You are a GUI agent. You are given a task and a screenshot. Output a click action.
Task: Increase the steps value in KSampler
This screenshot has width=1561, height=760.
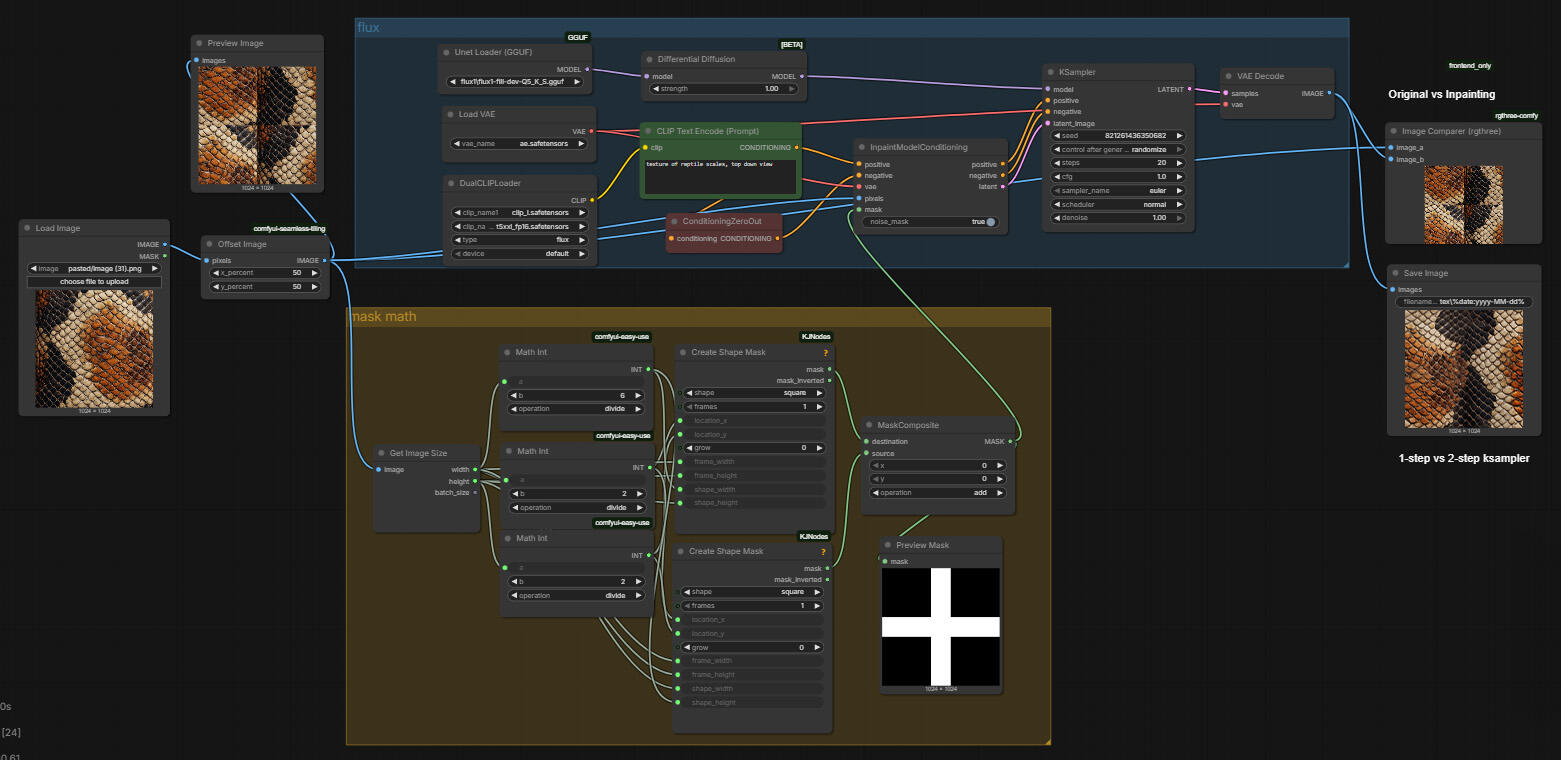point(1179,163)
